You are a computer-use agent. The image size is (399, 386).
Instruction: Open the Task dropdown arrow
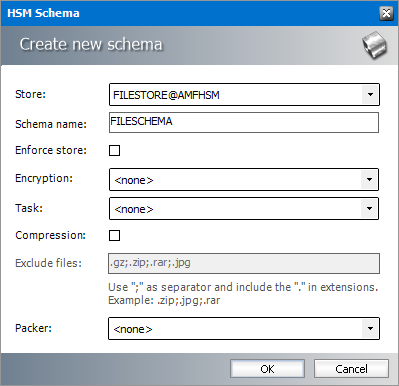(369, 209)
